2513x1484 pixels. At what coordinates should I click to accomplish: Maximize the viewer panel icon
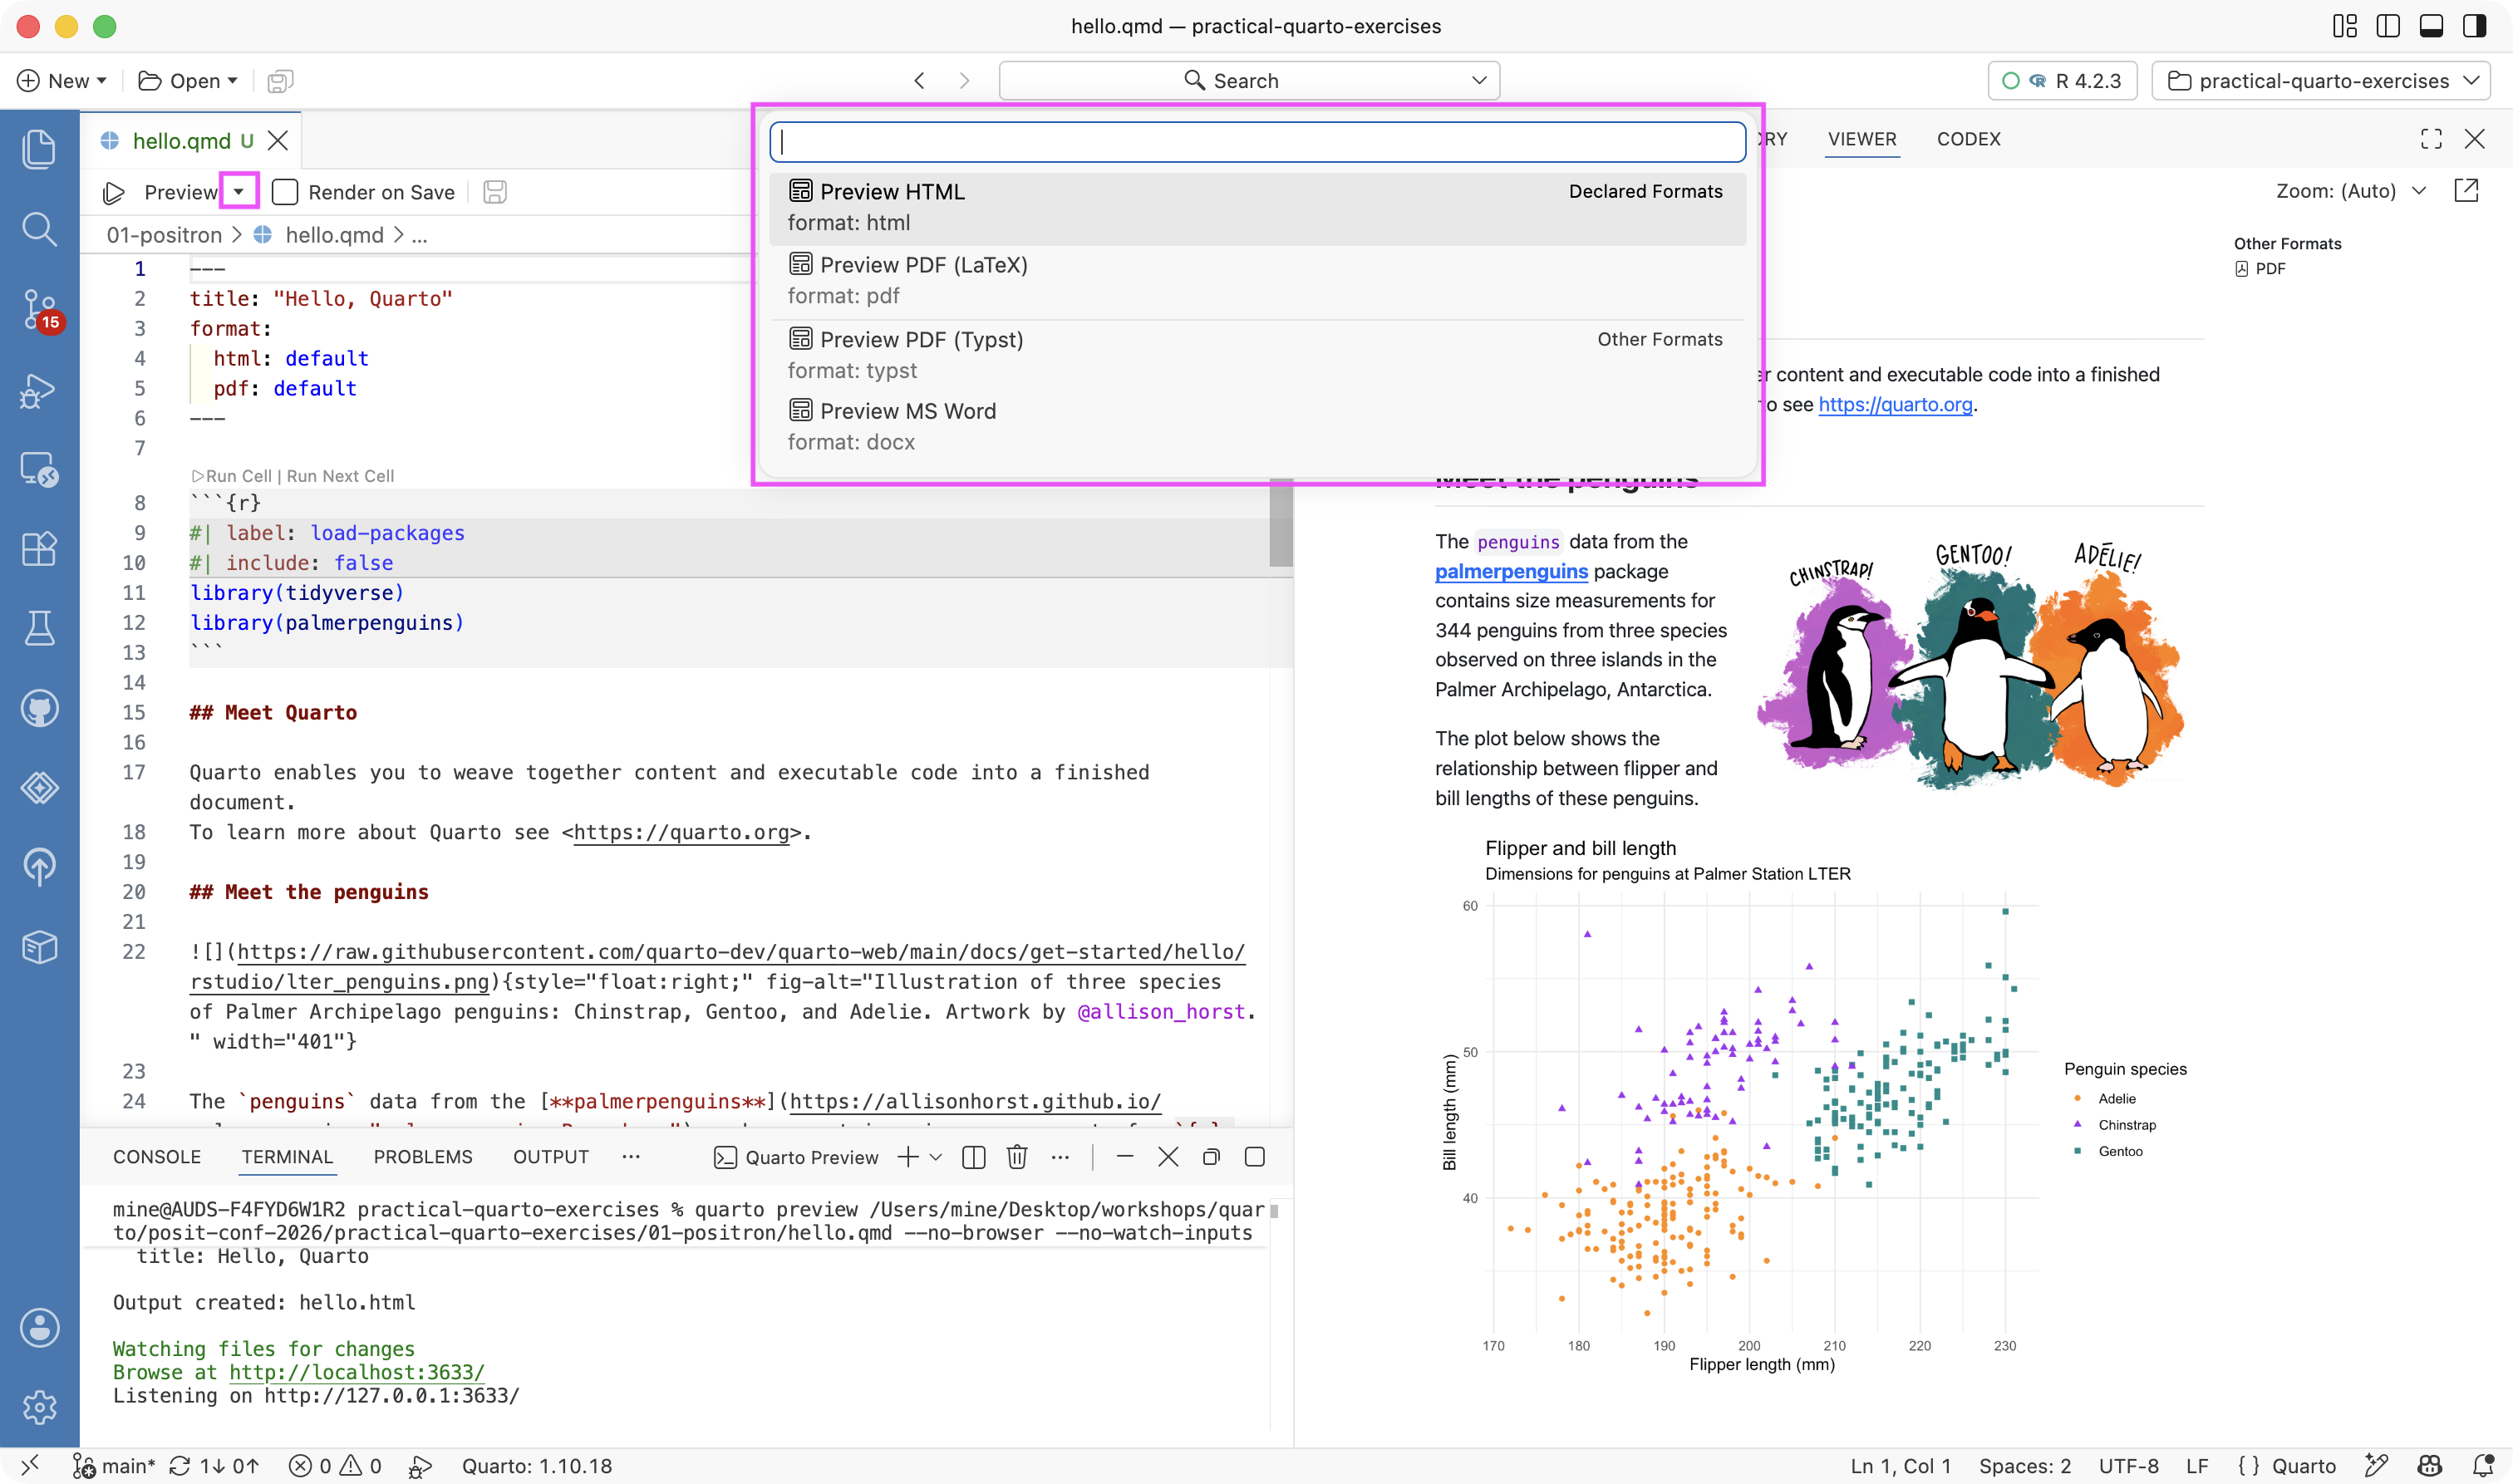(x=2431, y=139)
